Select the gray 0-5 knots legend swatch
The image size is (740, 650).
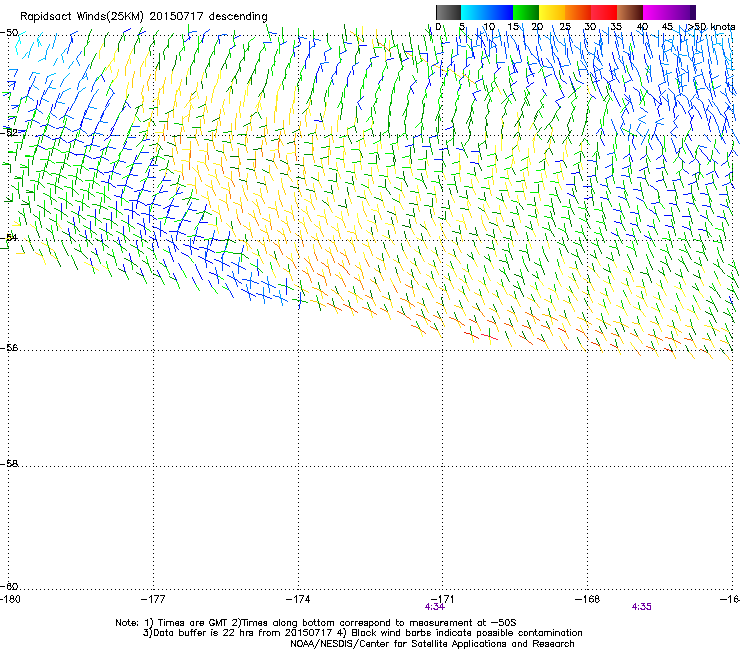click(x=448, y=12)
